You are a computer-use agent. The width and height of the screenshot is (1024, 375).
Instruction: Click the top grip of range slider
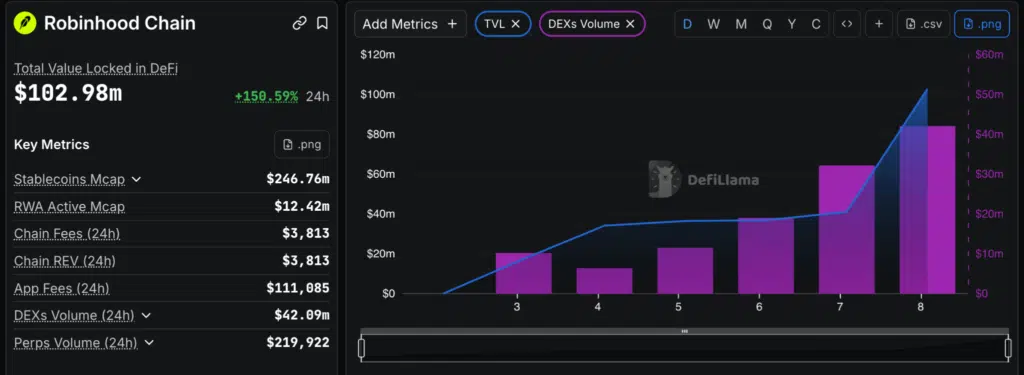684,331
